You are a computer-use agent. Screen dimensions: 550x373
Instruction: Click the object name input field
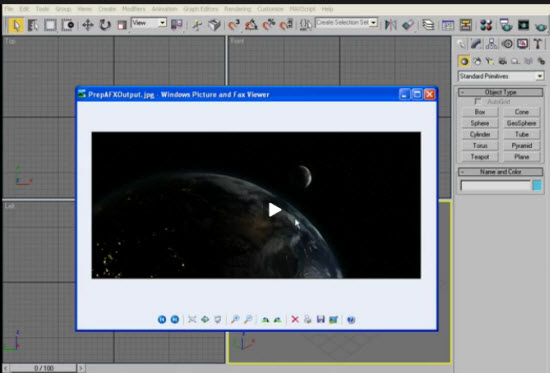(496, 185)
